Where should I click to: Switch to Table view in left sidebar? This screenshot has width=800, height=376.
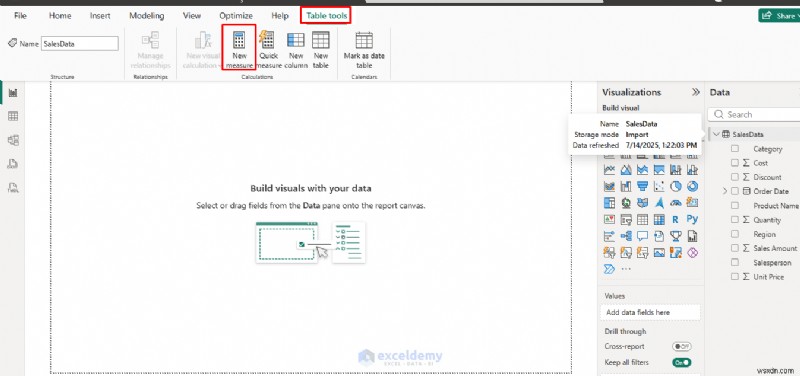pyautogui.click(x=13, y=116)
